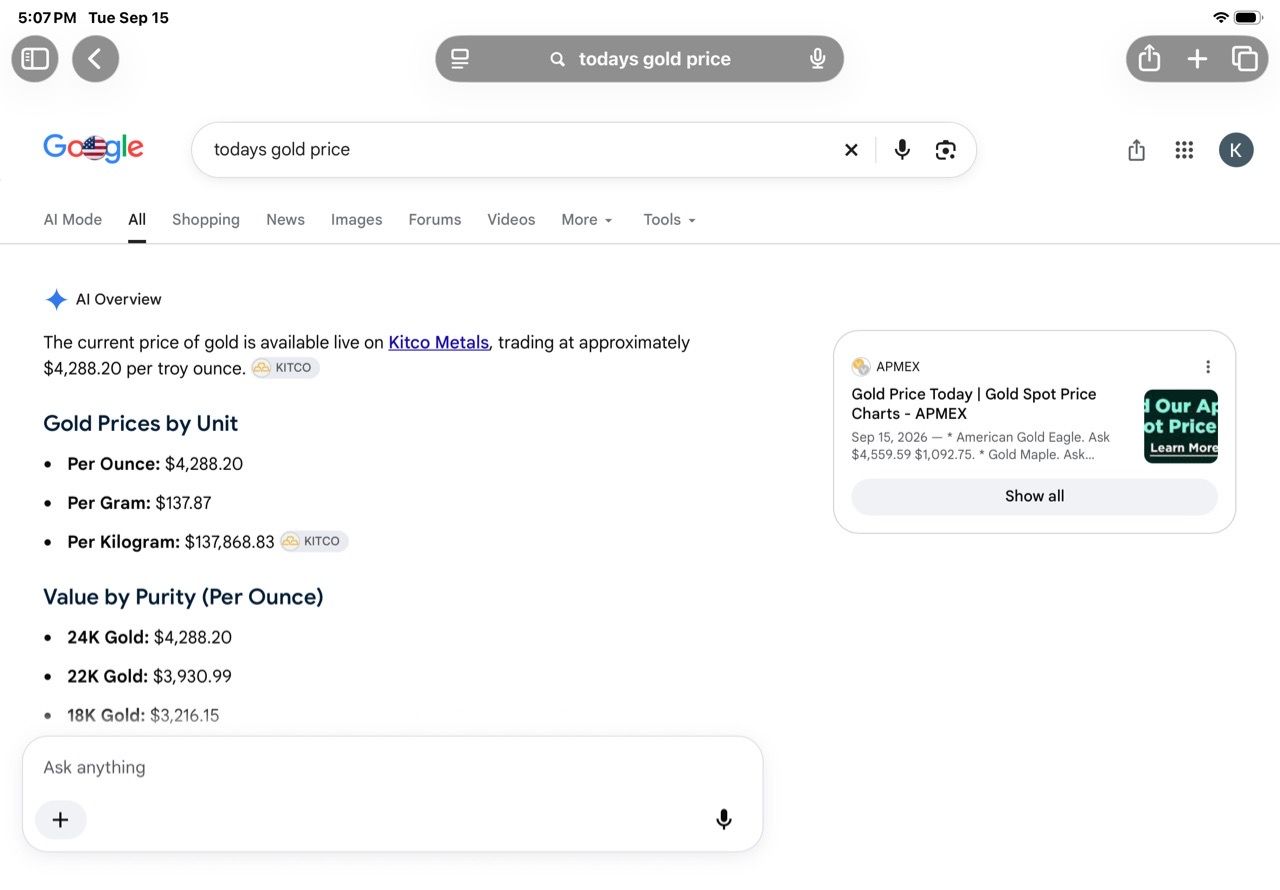Expand the Tools dropdown
Viewport: 1280px width, 890px height.
669,220
